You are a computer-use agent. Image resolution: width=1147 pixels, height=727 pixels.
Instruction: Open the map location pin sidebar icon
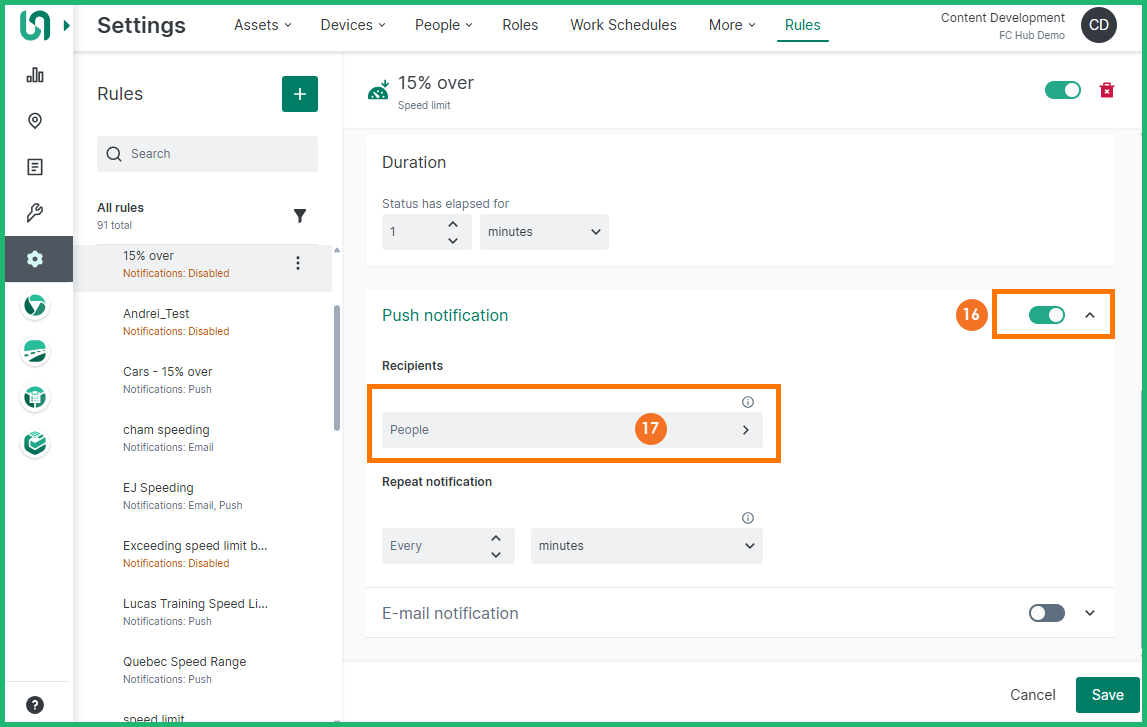pyautogui.click(x=35, y=121)
